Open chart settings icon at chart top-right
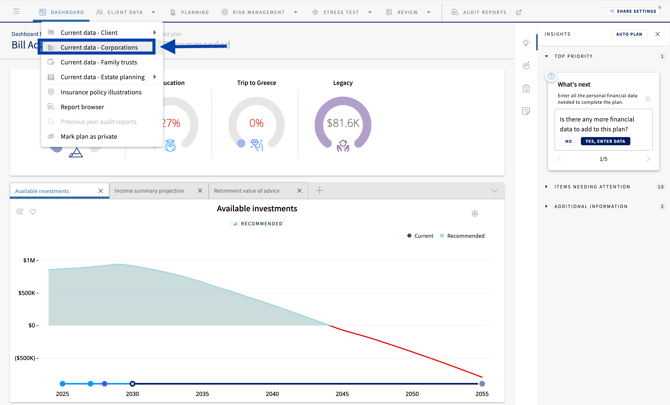 (x=475, y=214)
